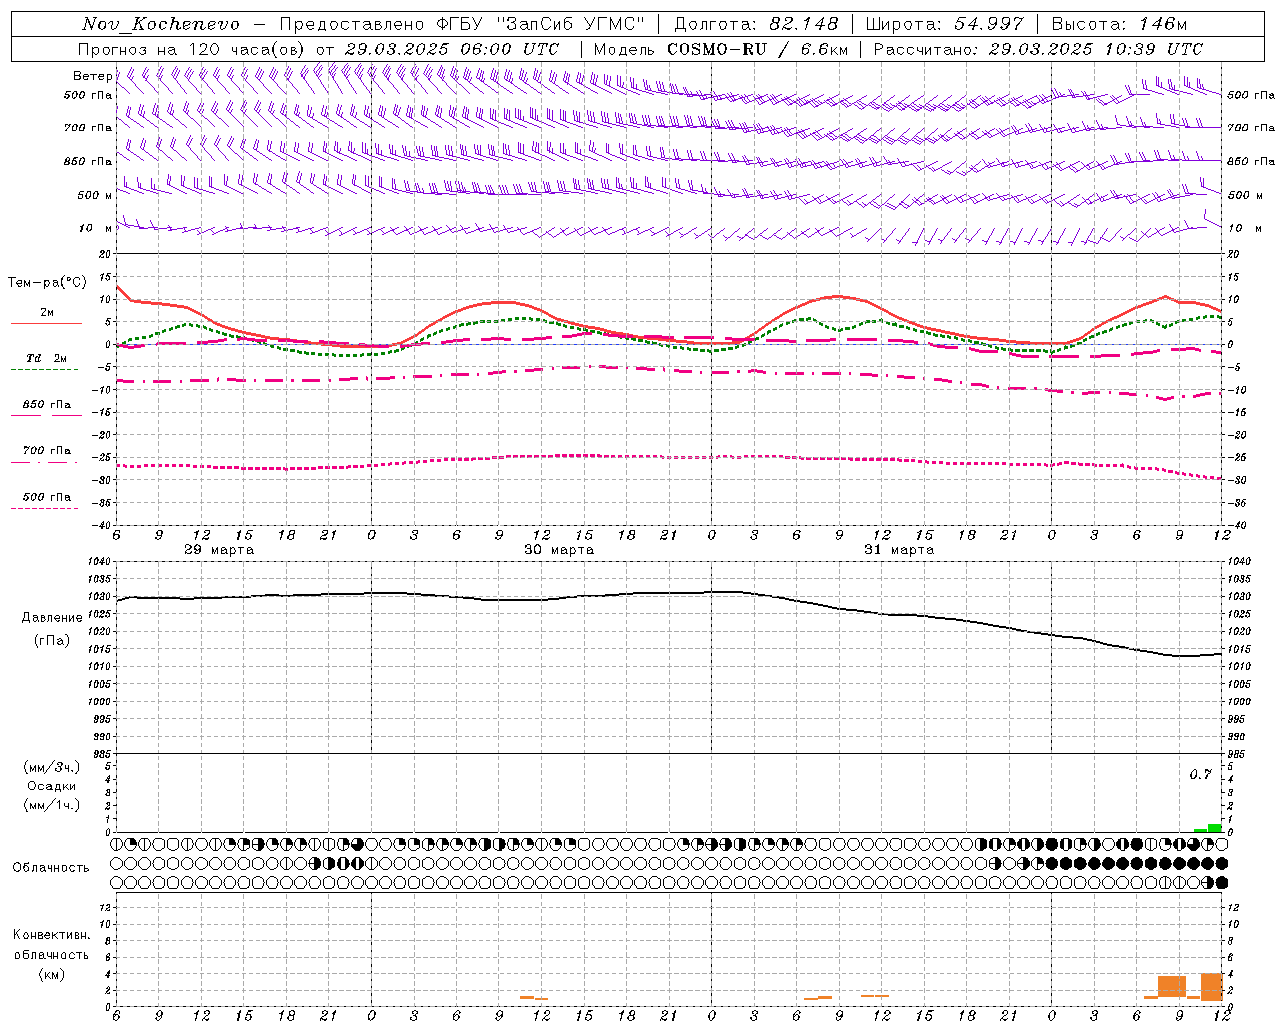Click the tallest green precipitation bar
Image resolution: width=1280 pixels, height=1024 pixels.
(x=1215, y=828)
